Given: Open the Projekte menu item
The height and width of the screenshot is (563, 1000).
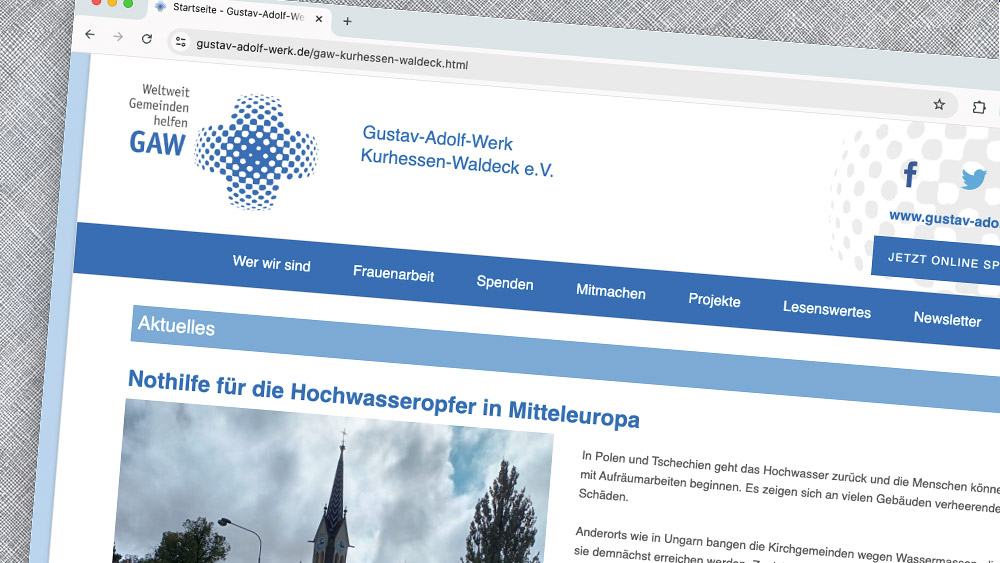Looking at the screenshot, I should coord(714,300).
